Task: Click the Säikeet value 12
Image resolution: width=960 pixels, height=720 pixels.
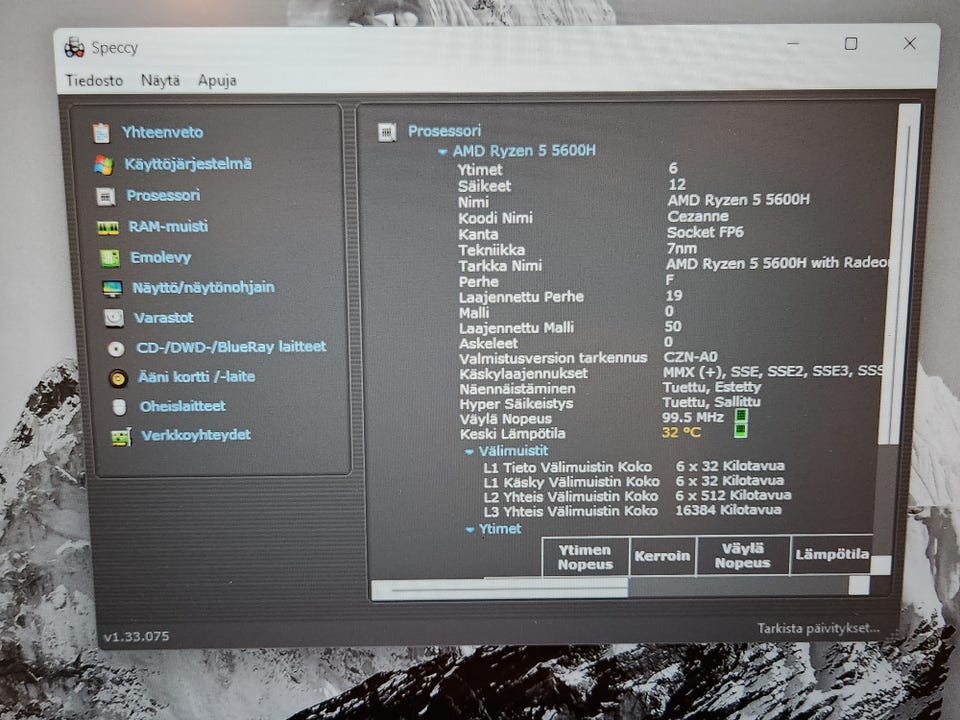Action: coord(677,184)
